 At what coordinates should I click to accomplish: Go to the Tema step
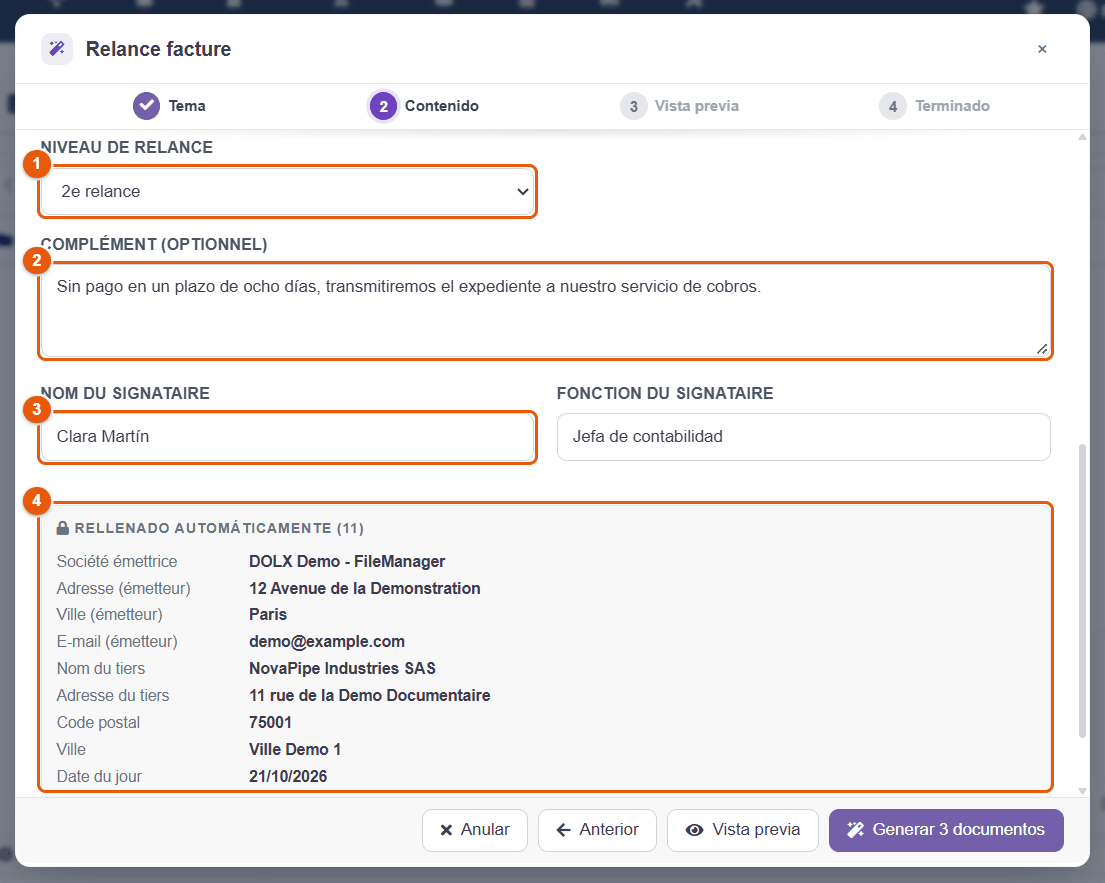point(170,106)
